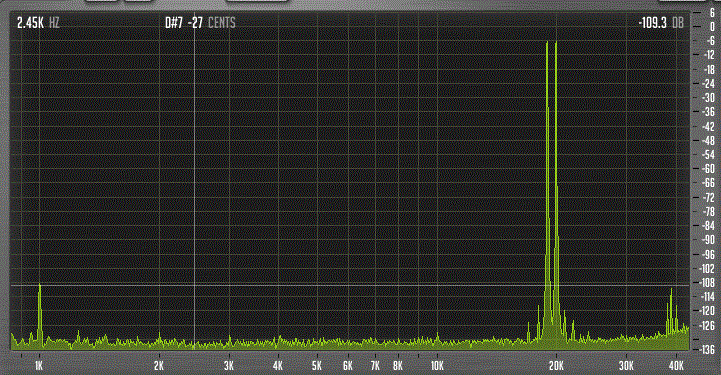Click the 20K frequency axis label
This screenshot has height=375, width=721.
pyautogui.click(x=556, y=366)
